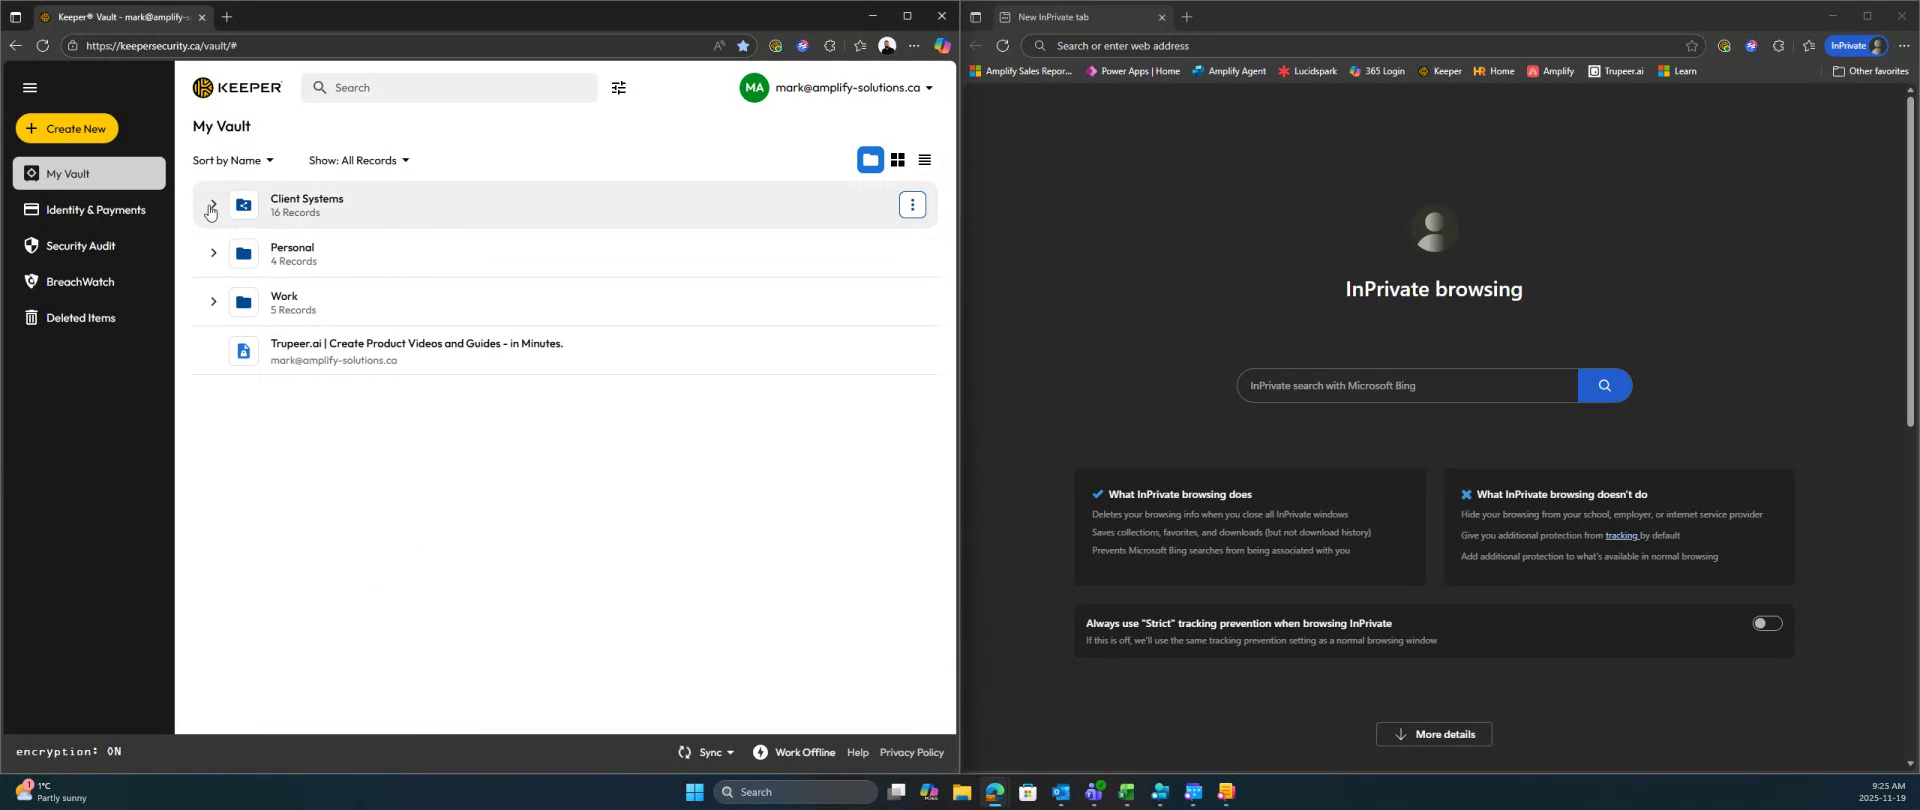Open Power Apps Home bookmark
This screenshot has width=1920, height=810.
pyautogui.click(x=1132, y=71)
